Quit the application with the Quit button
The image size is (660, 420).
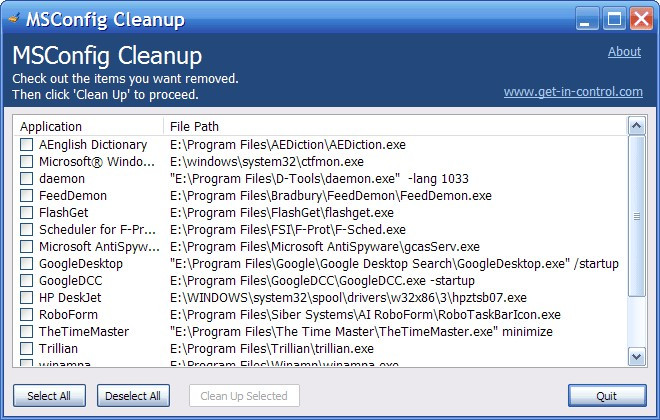607,396
